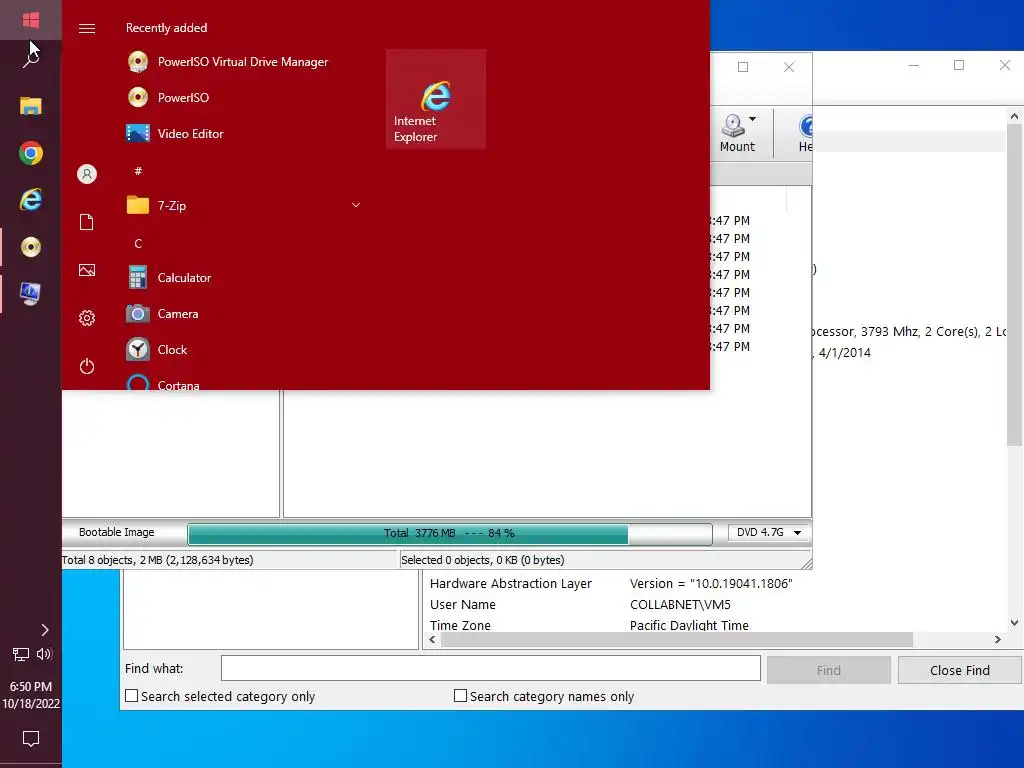The height and width of the screenshot is (768, 1024).
Task: Click the volume speaker icon
Action: [x=44, y=654]
